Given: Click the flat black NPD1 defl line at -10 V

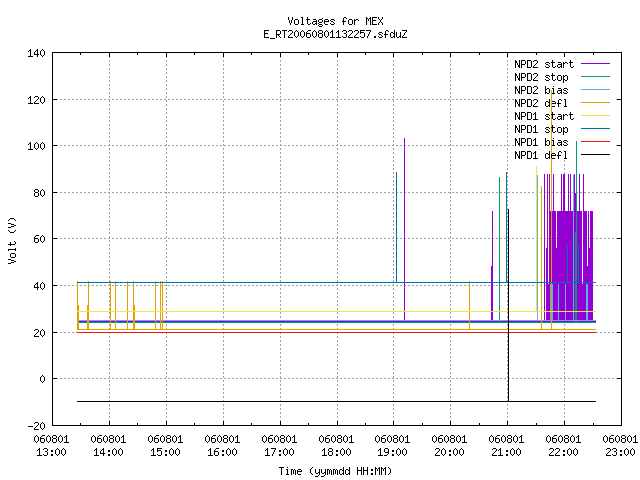Looking at the screenshot, I should tap(336, 401).
